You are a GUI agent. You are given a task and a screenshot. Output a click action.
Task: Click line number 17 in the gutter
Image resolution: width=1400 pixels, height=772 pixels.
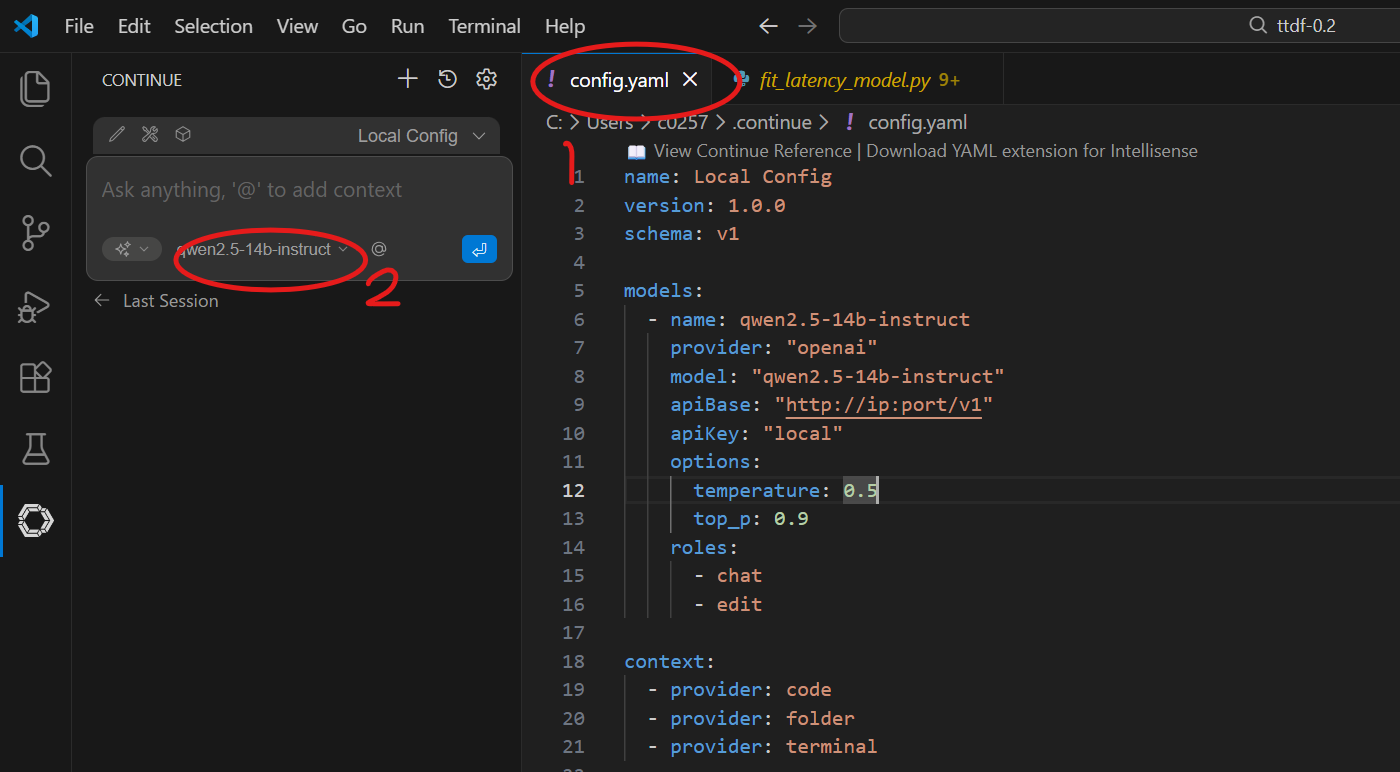coord(572,633)
